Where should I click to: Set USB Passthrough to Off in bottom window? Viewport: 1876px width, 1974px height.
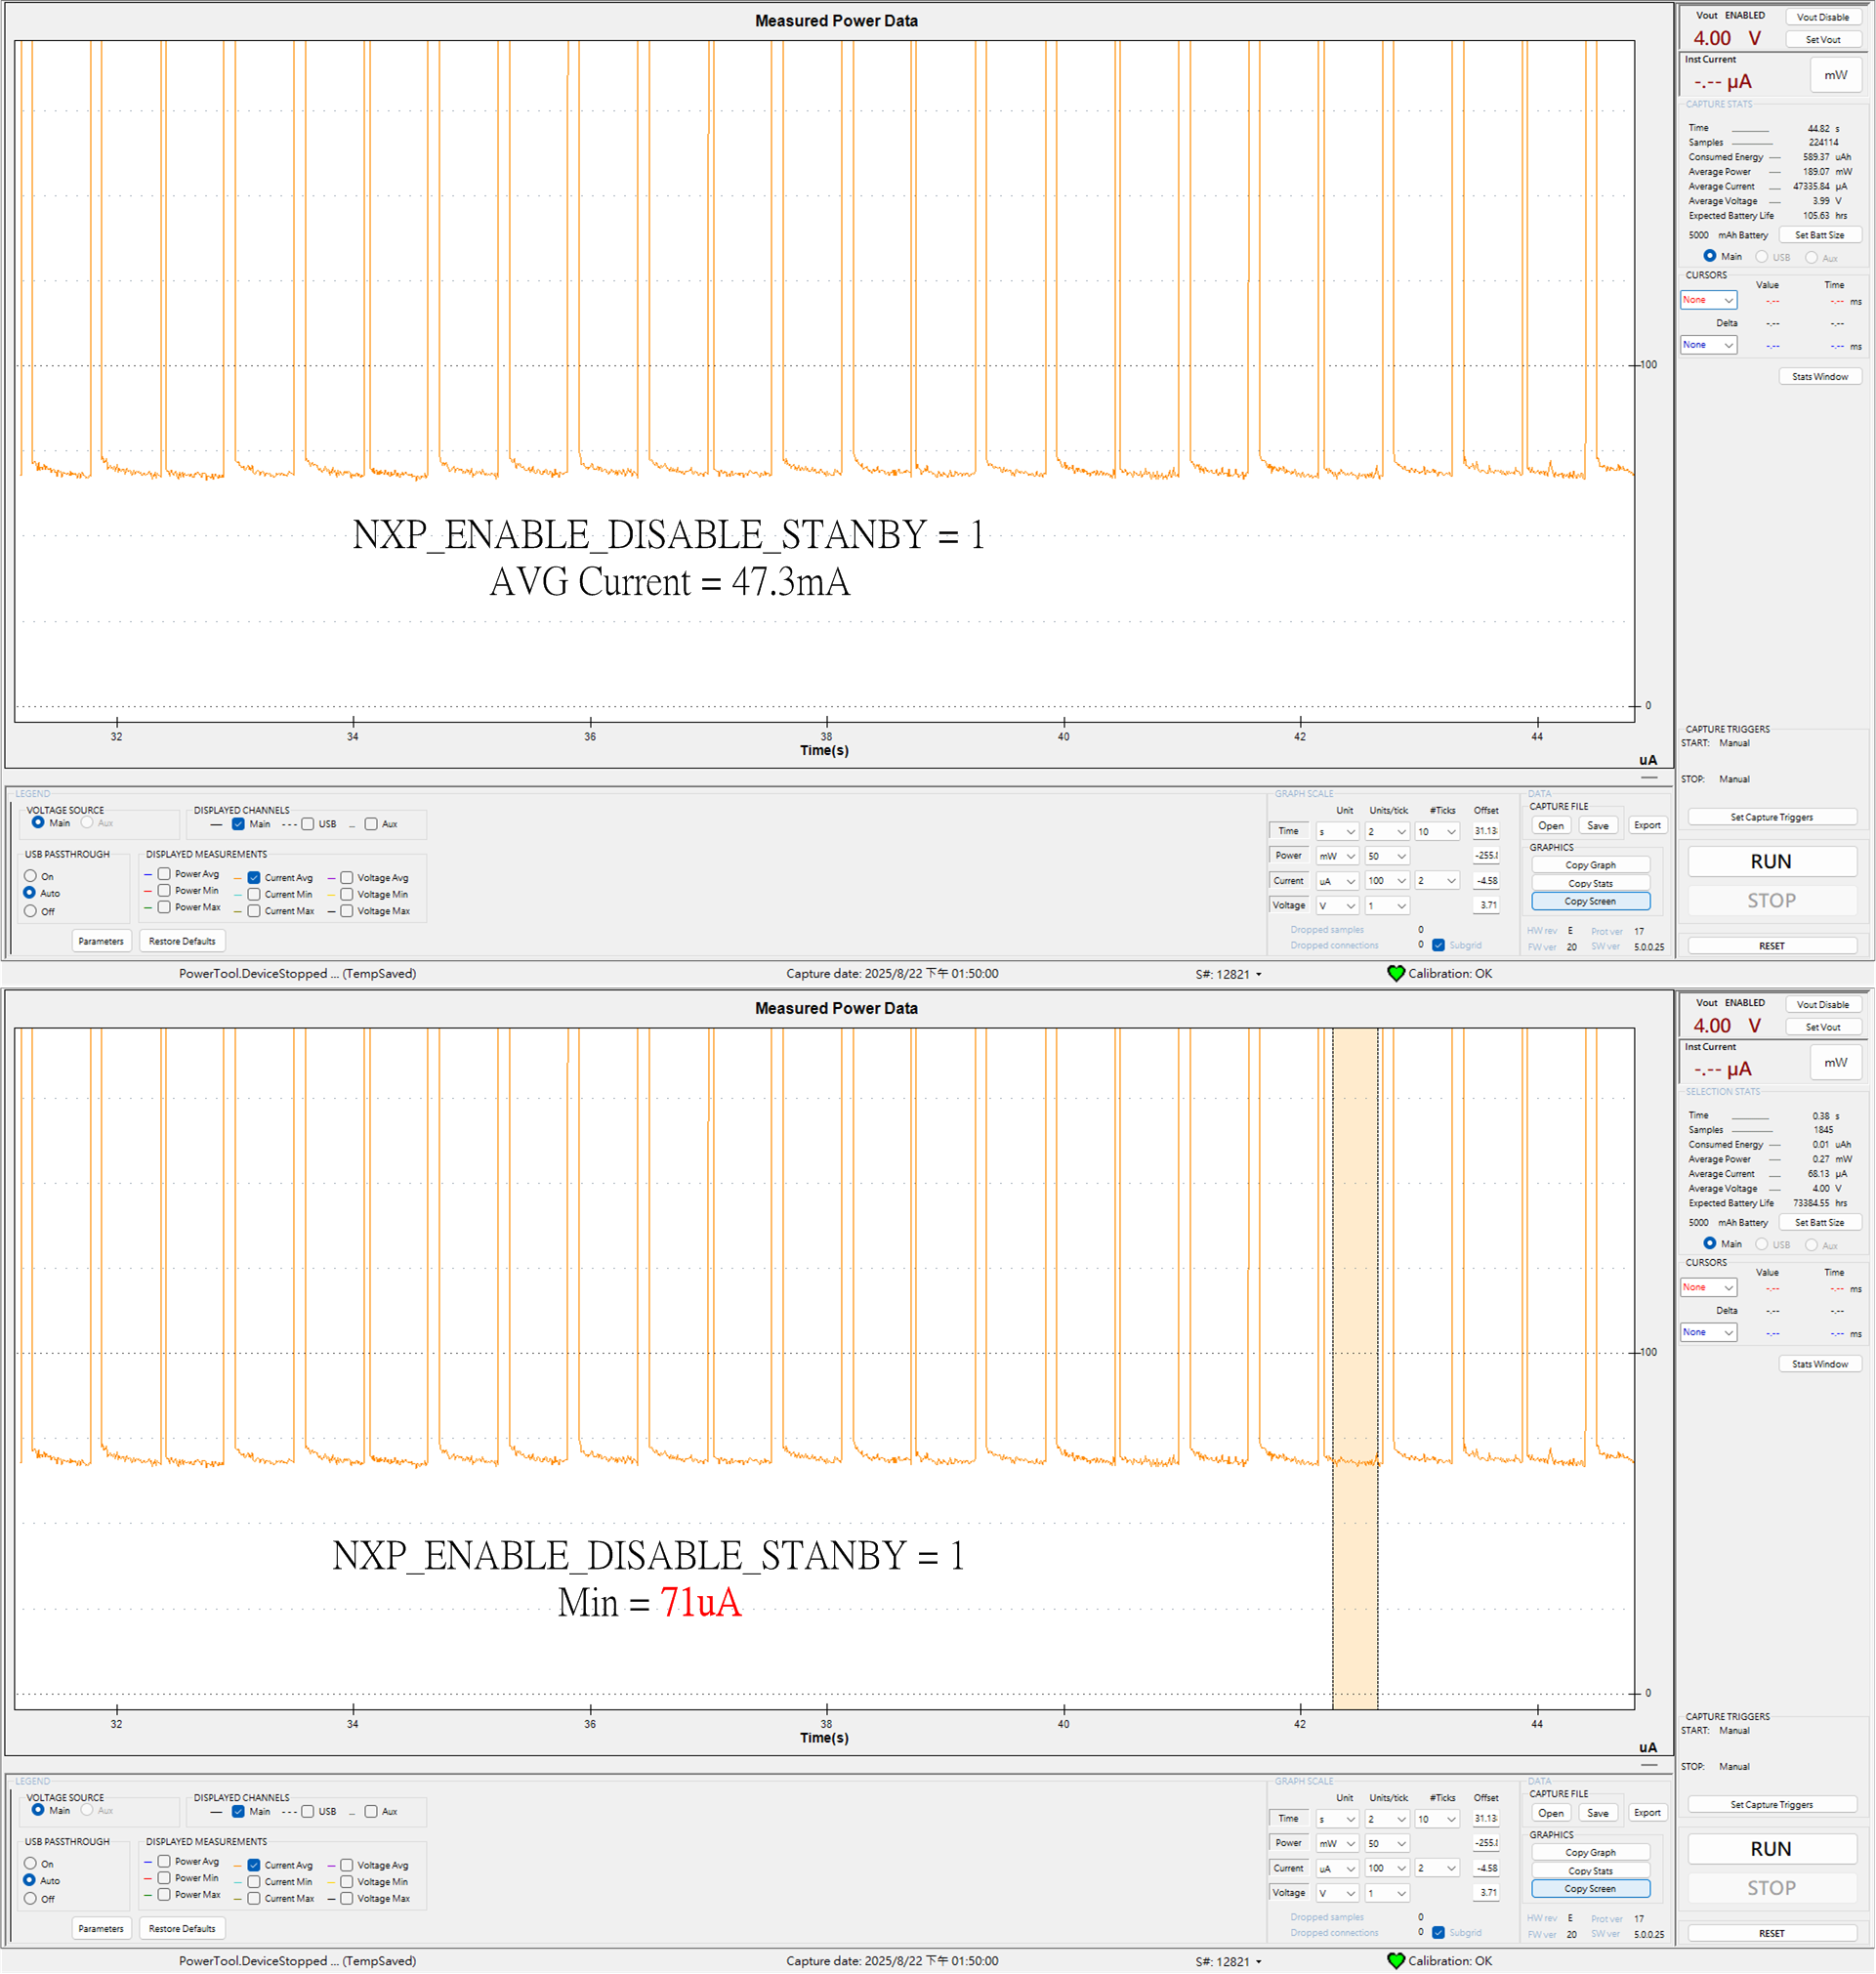coord(31,1898)
